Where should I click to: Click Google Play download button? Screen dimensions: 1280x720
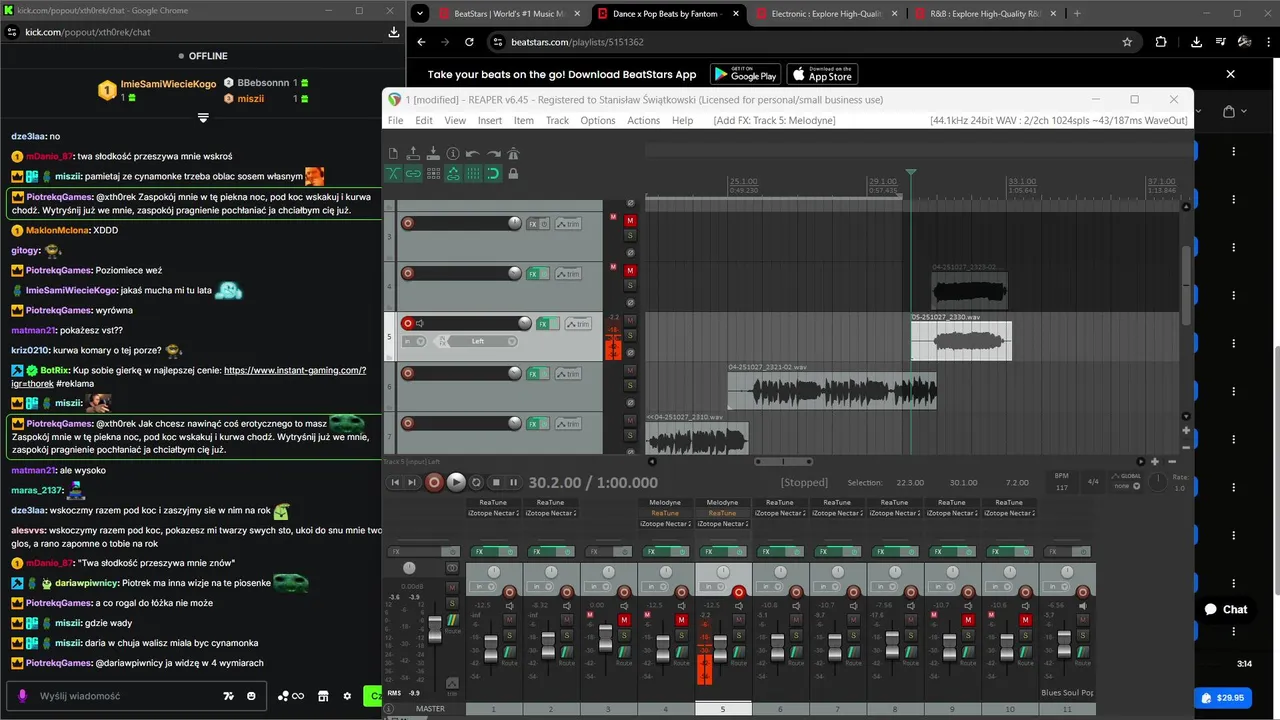pyautogui.click(x=746, y=74)
